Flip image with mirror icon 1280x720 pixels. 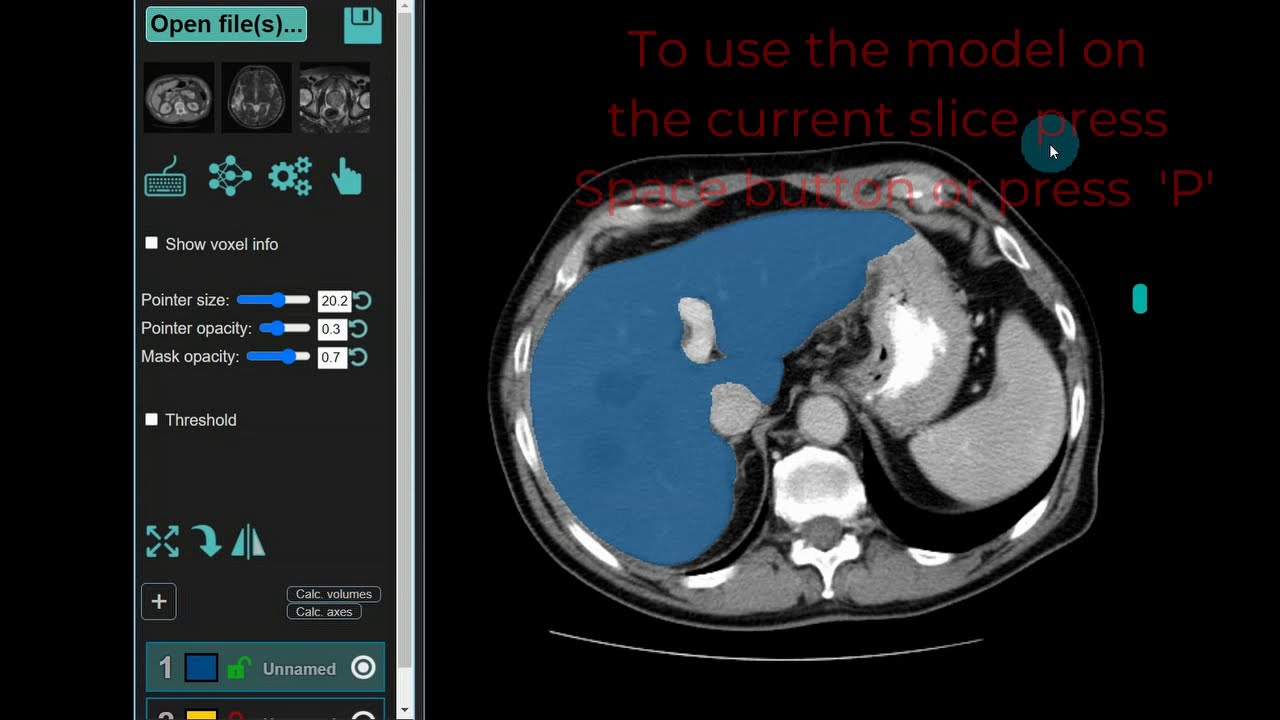click(x=248, y=542)
